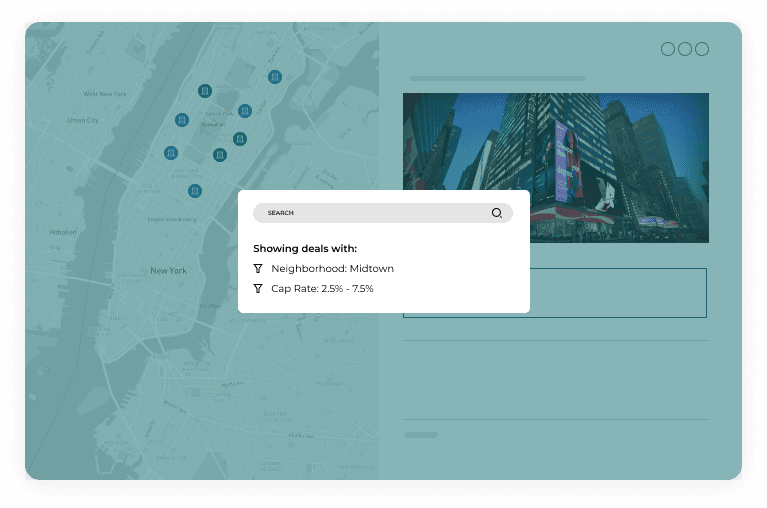The width and height of the screenshot is (767, 508).
Task: Click the rightmost circle window control
Action: [702, 49]
